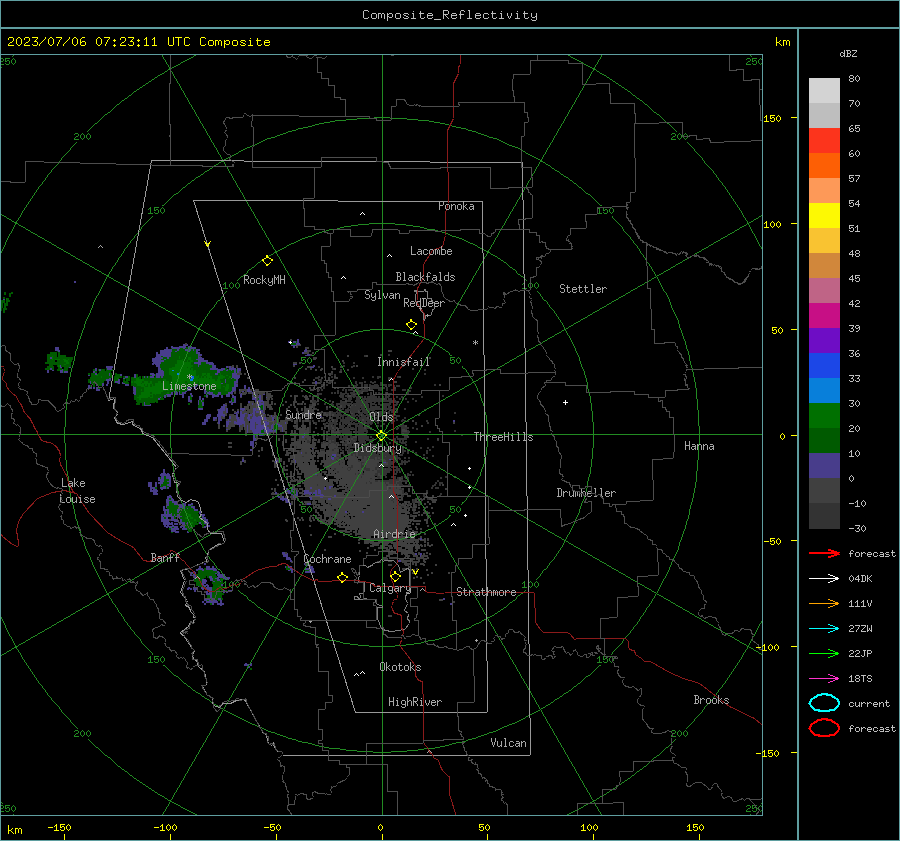The image size is (900, 841).
Task: Click the Blackfalds city label
Action: pyautogui.click(x=425, y=277)
